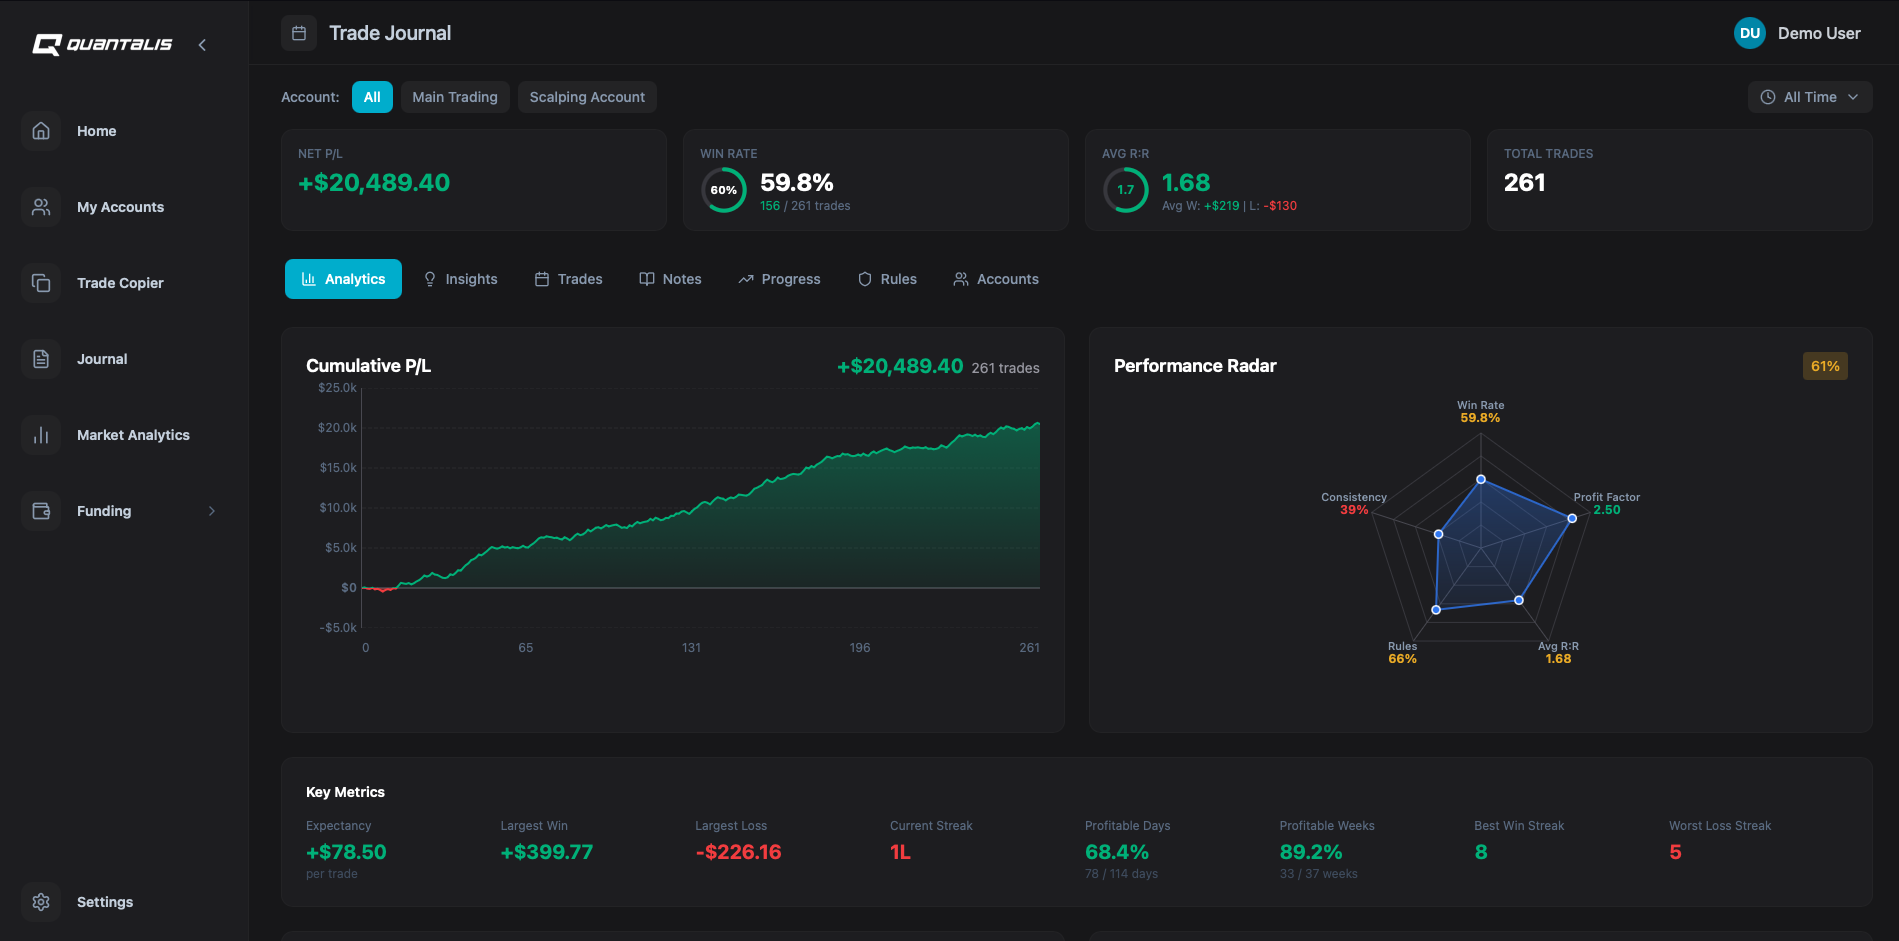Click the Net P/L +$20,489.40 value
The image size is (1899, 941).
374,183
